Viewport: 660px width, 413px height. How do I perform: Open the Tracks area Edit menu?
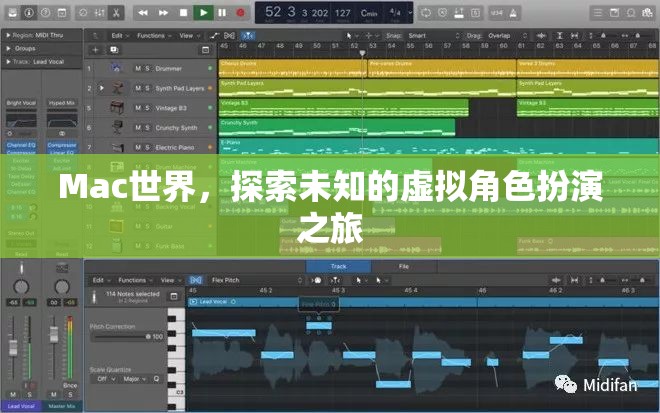pos(120,36)
